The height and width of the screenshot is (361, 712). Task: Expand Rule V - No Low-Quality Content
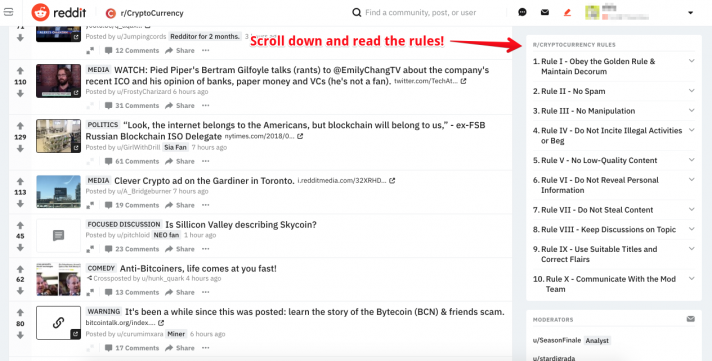[613, 160]
